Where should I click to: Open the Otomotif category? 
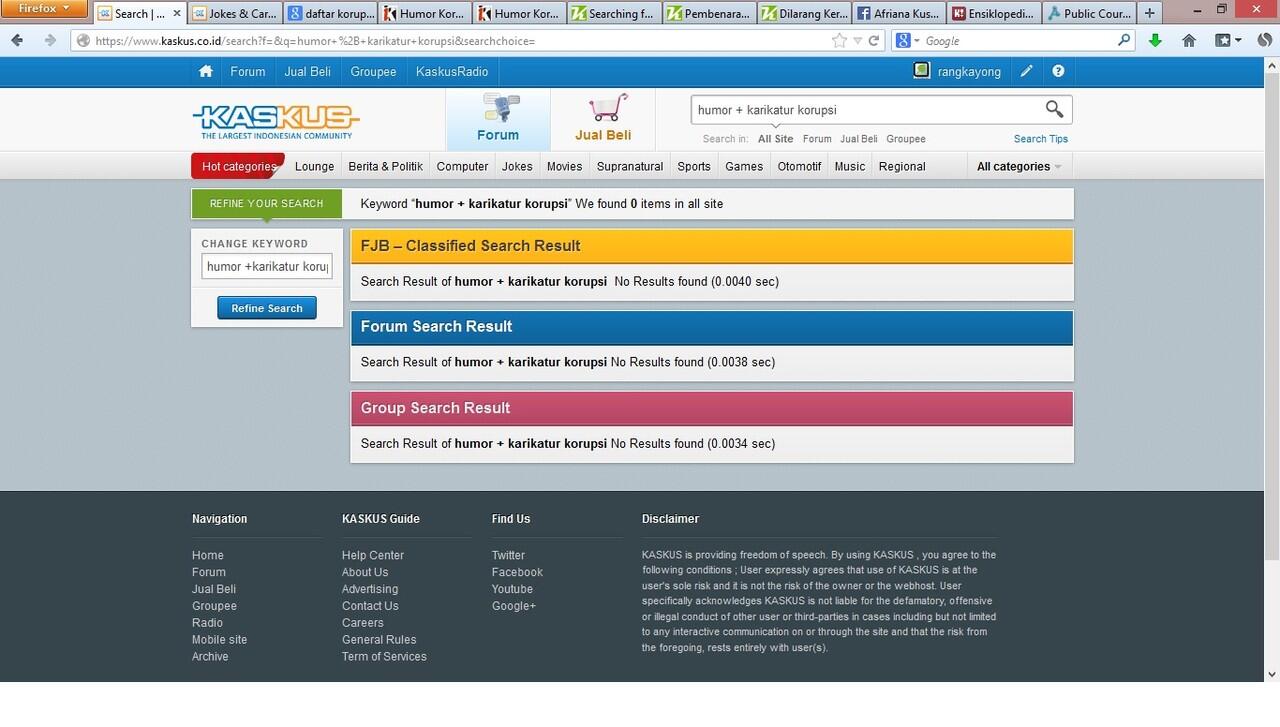(x=799, y=166)
